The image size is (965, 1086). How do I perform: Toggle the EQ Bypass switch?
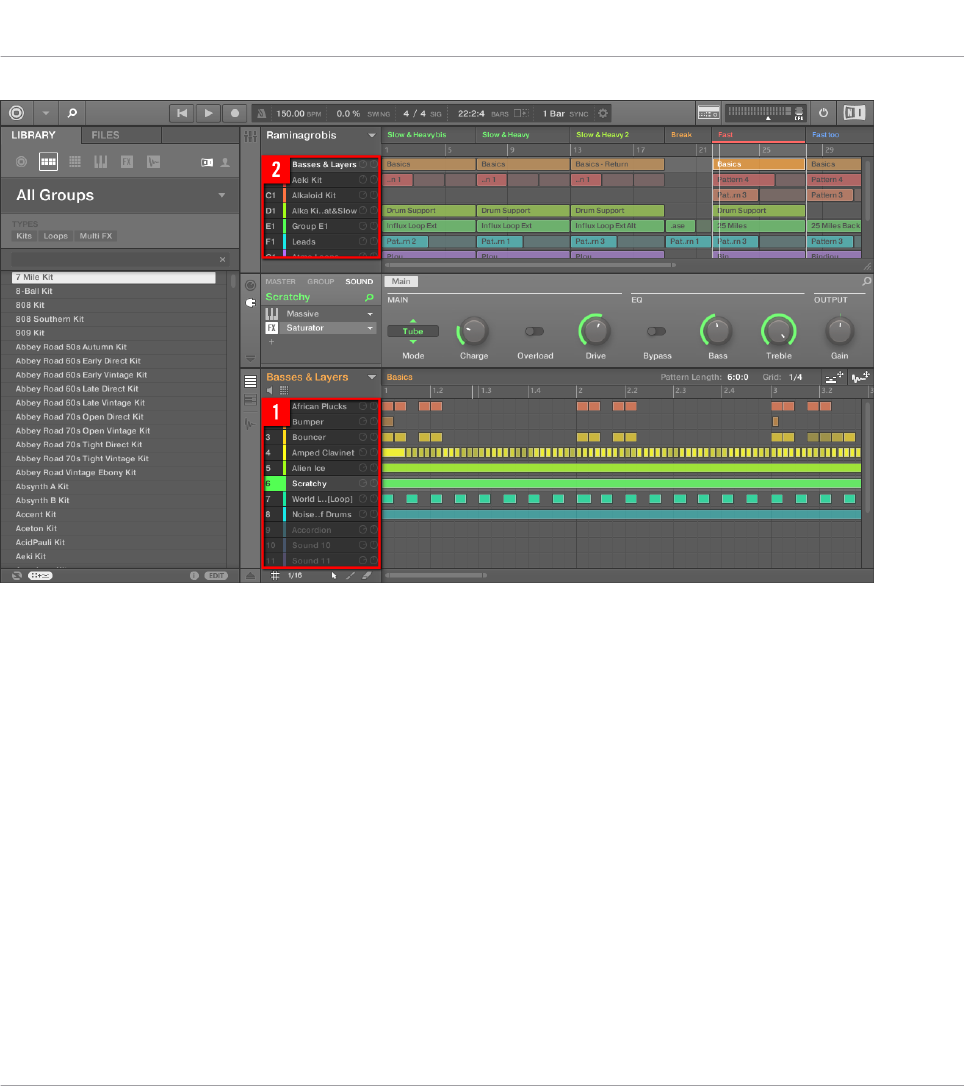656,332
